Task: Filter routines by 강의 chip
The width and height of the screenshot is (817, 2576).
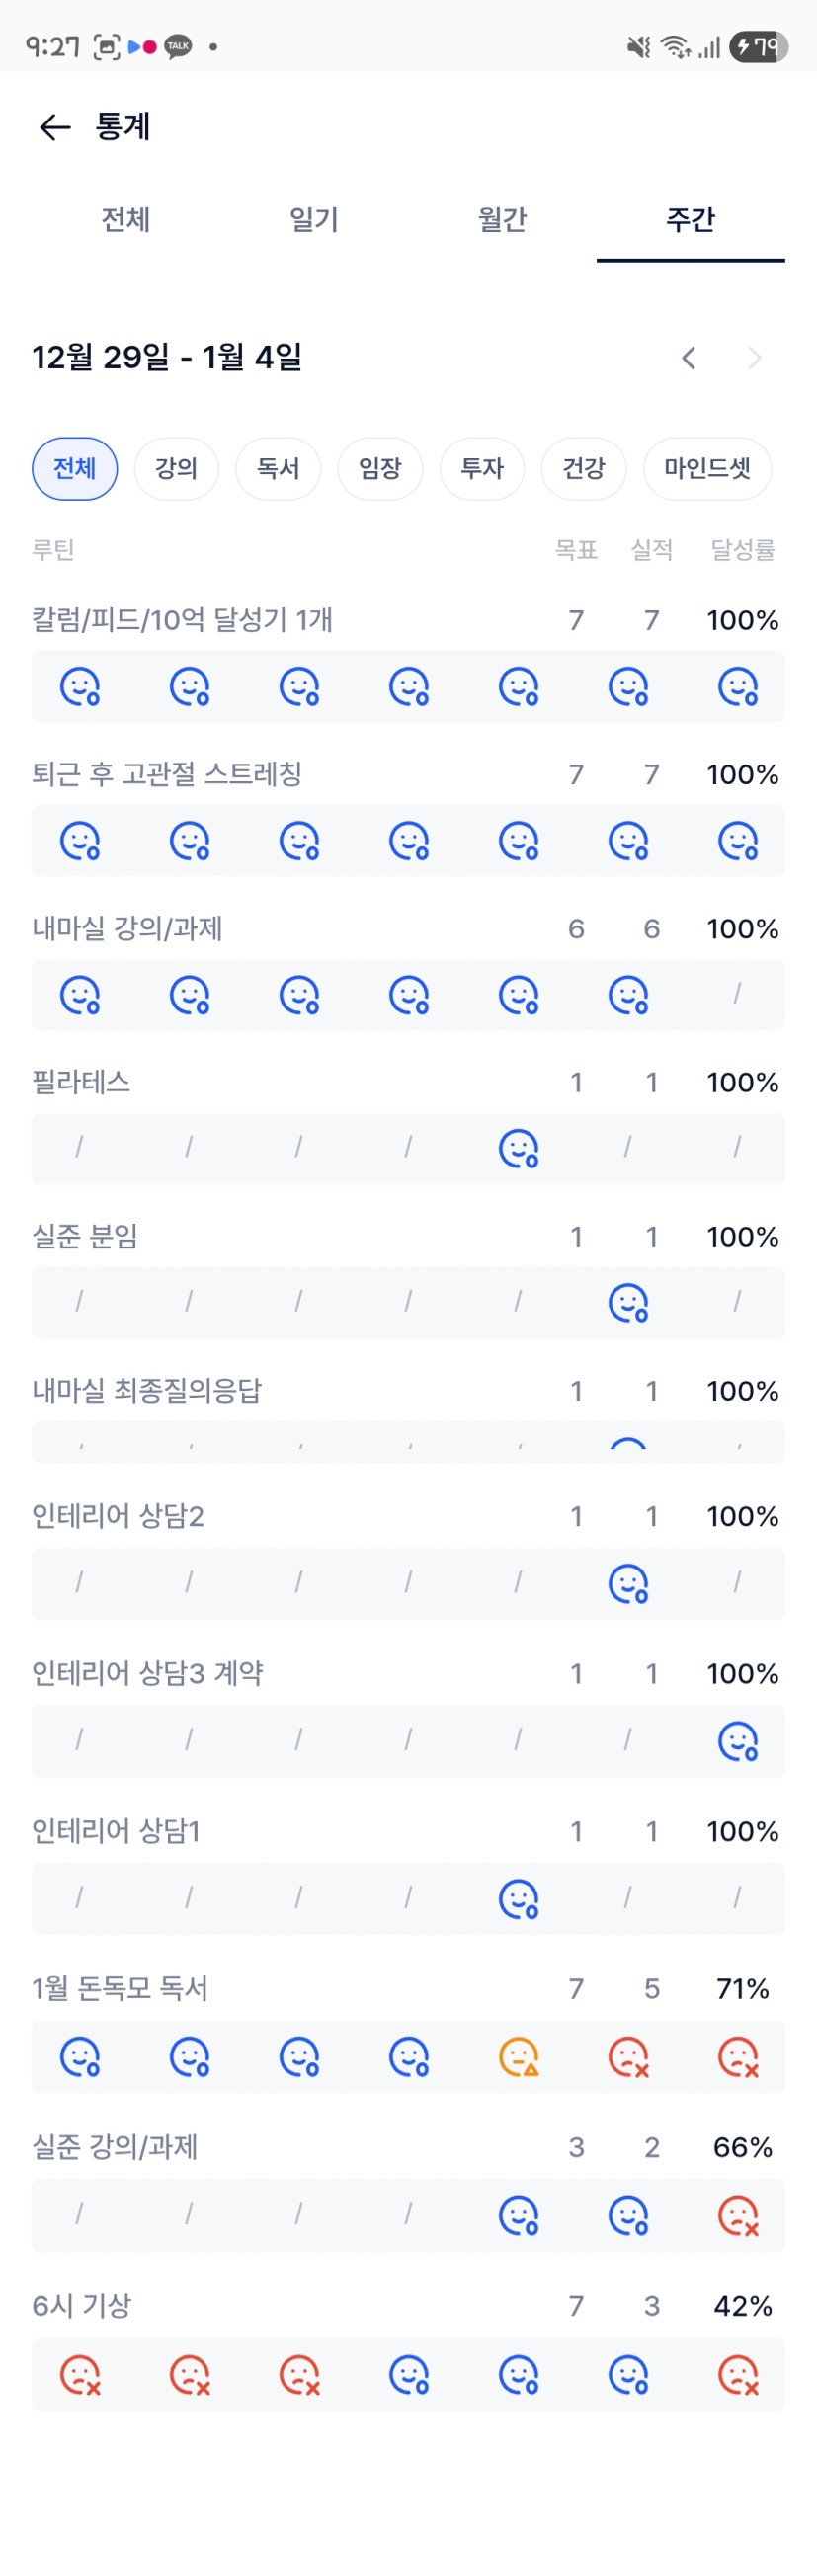Action: (176, 468)
